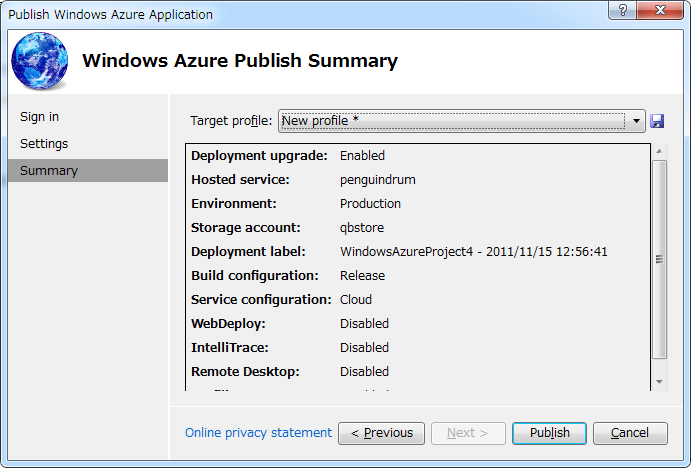Image resolution: width=691 pixels, height=468 pixels.
Task: Cancel the publish wizard
Action: coord(630,433)
